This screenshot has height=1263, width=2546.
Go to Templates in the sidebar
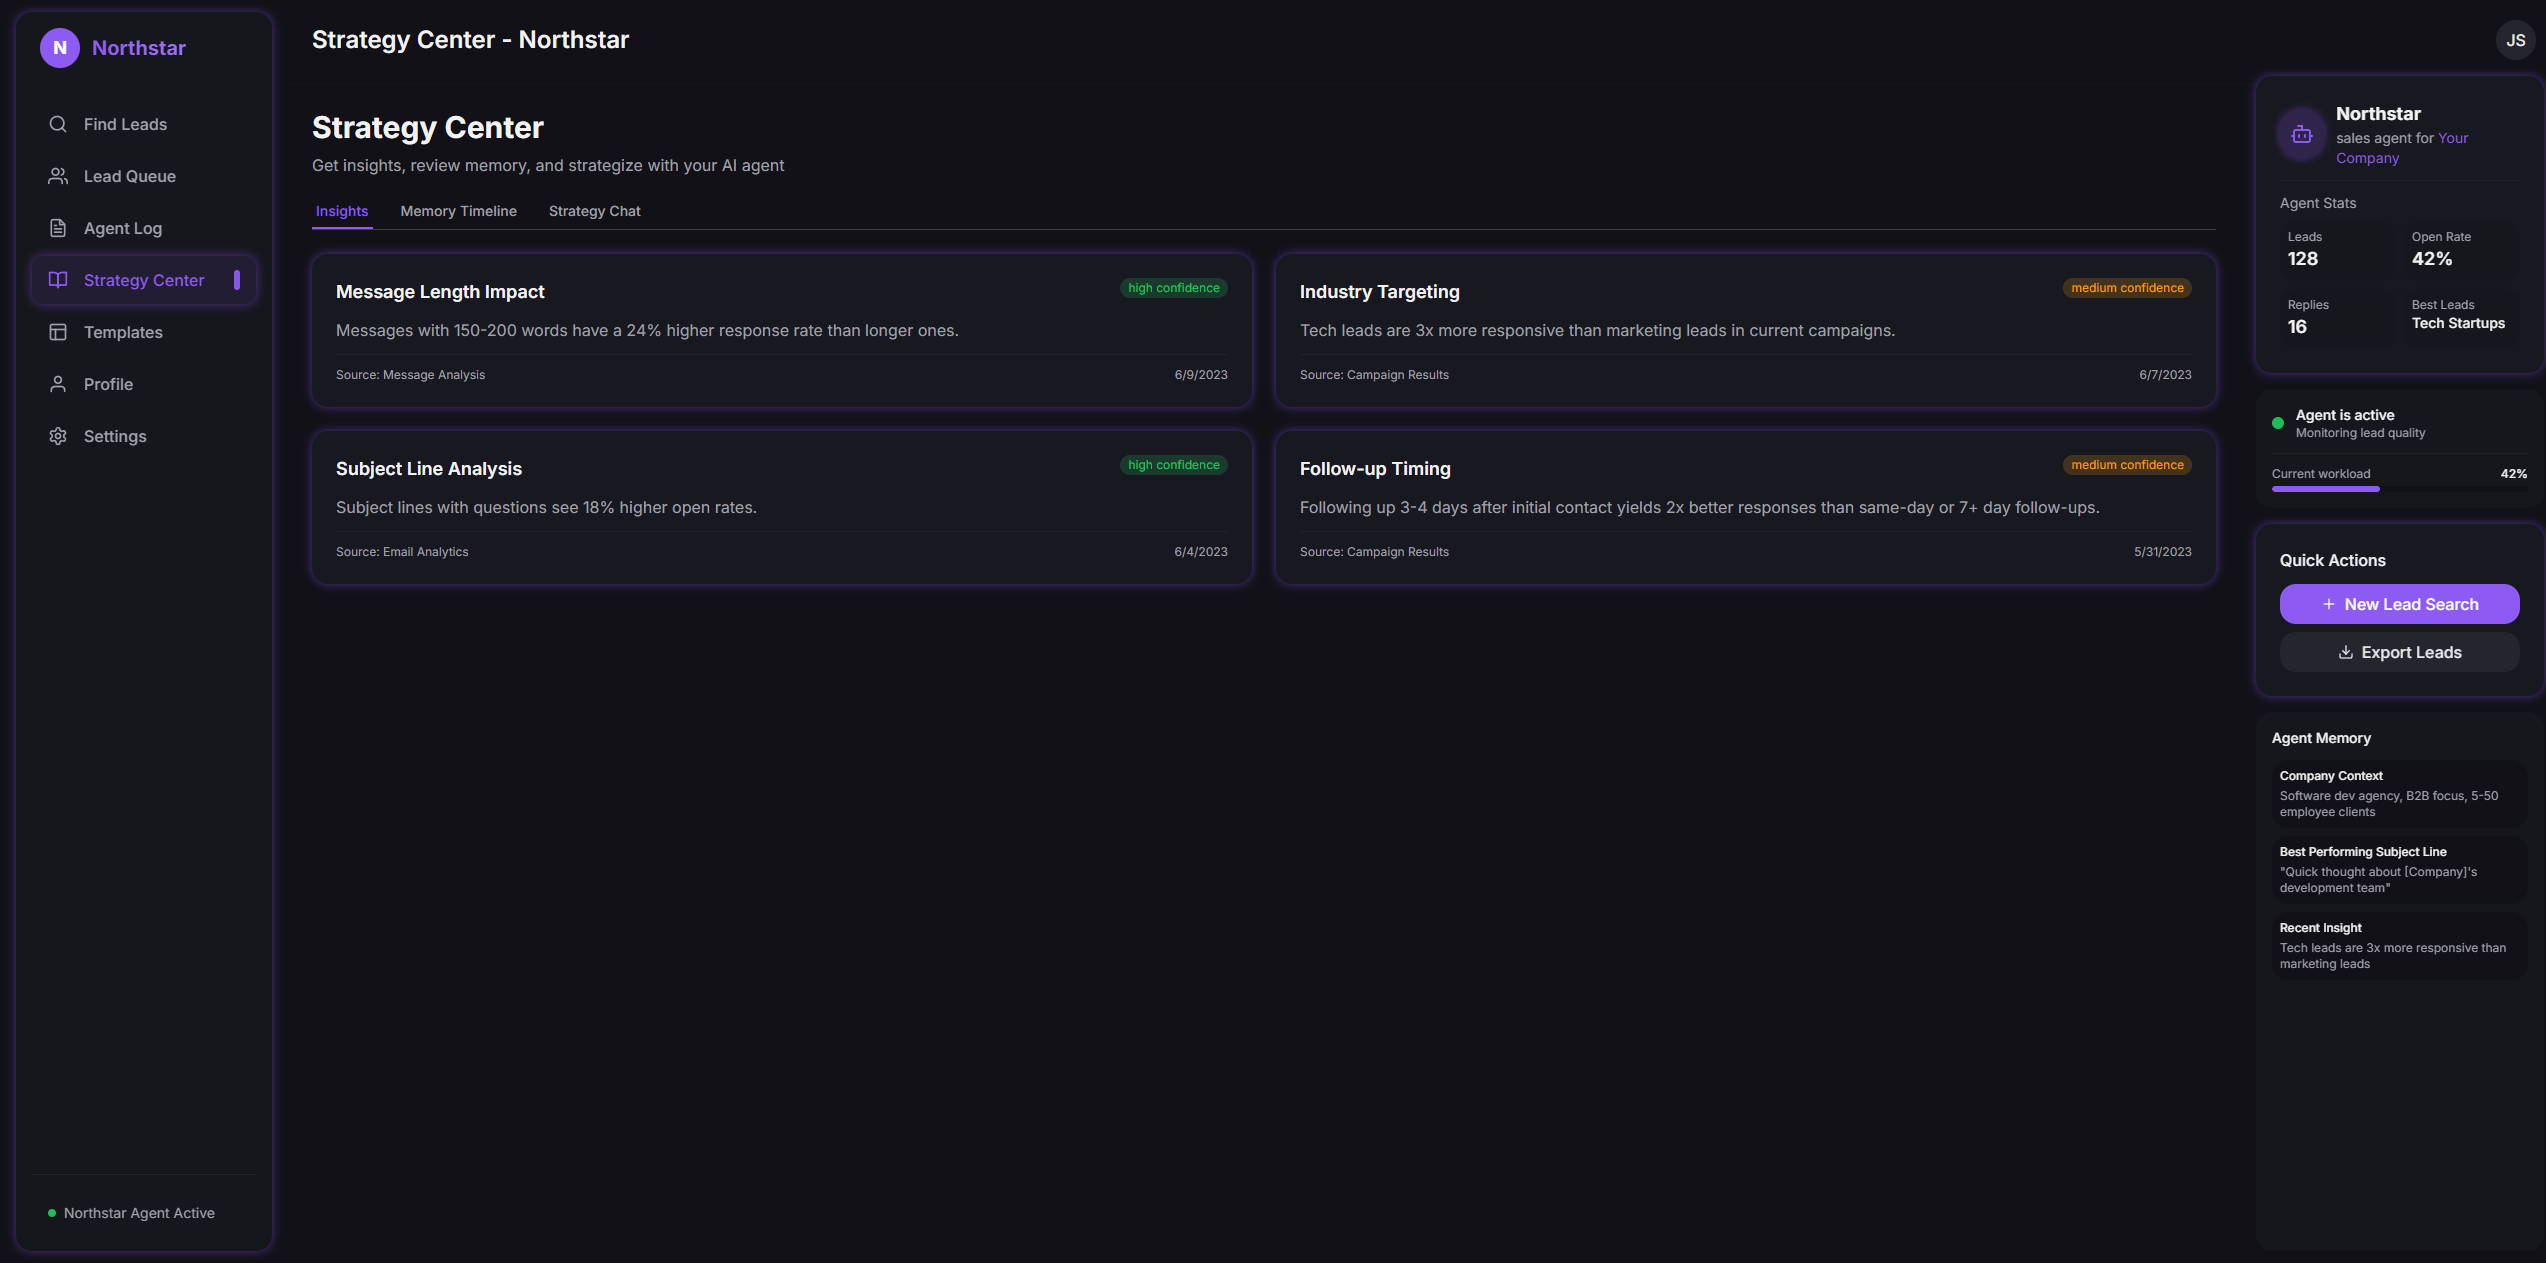144,332
